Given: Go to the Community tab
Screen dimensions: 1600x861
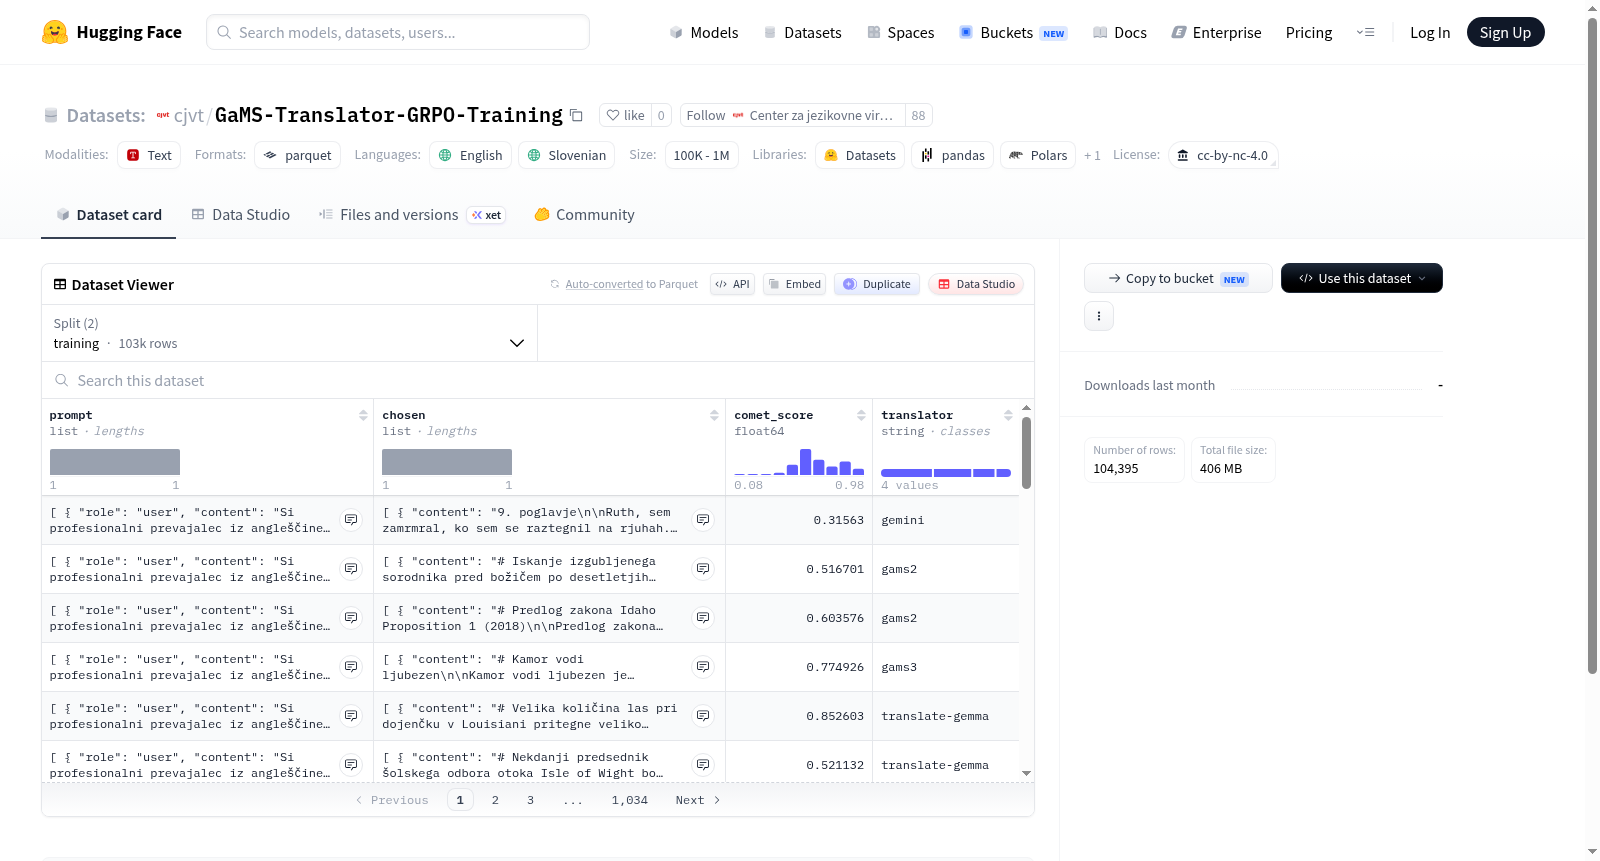Looking at the screenshot, I should pyautogui.click(x=585, y=215).
